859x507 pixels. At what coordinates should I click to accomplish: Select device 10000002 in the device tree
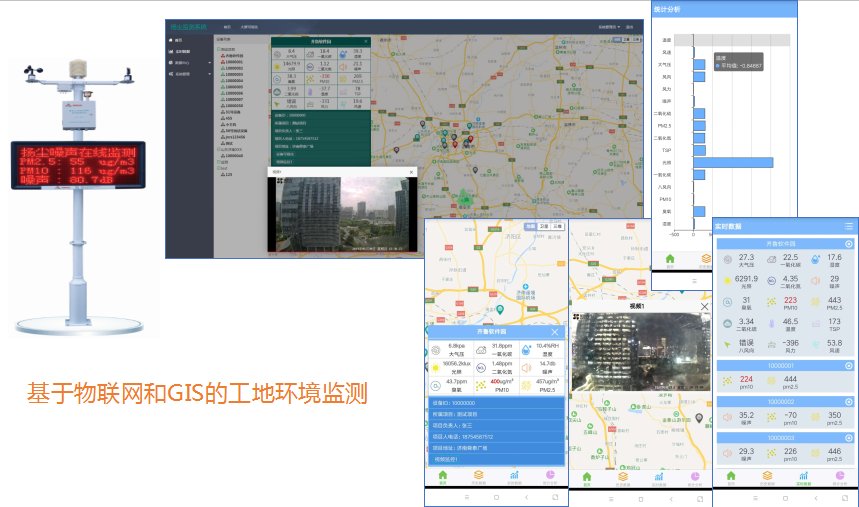232,68
